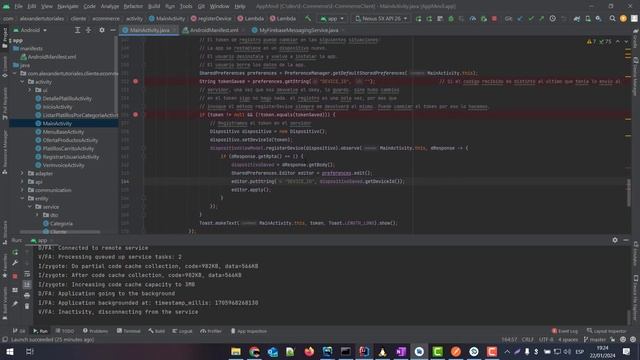Open Project panel settings gear
The image size is (640, 360).
pos(102,30)
